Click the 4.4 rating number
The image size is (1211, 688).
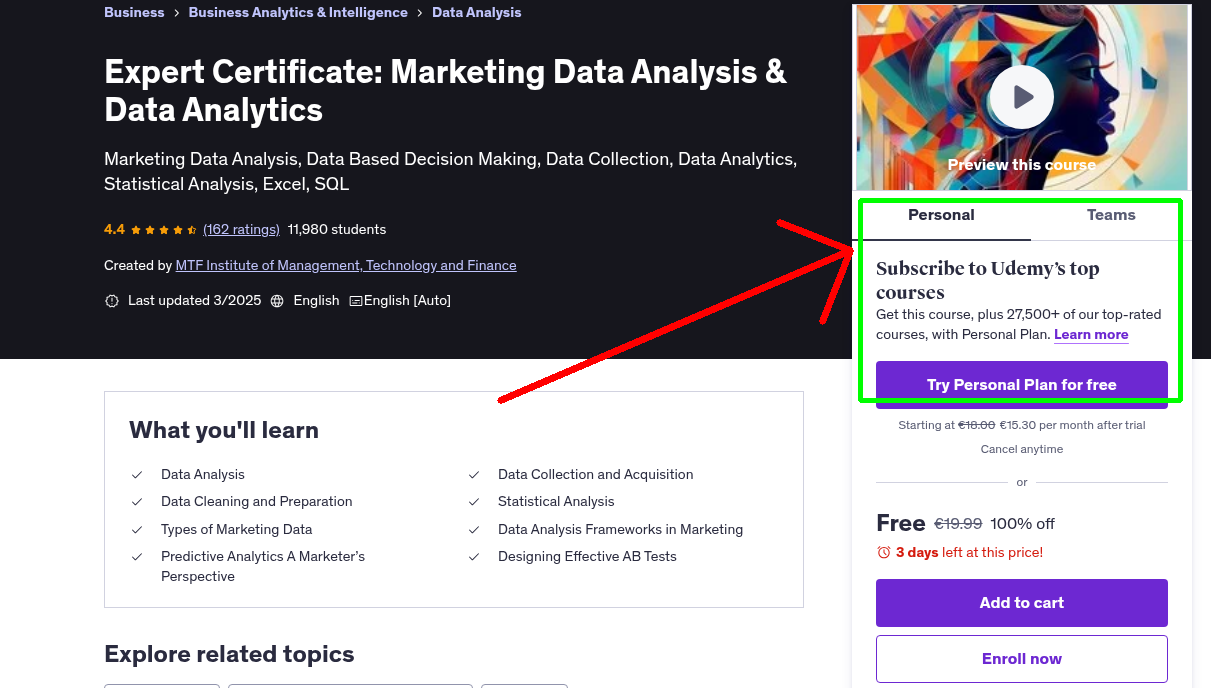pyautogui.click(x=114, y=230)
